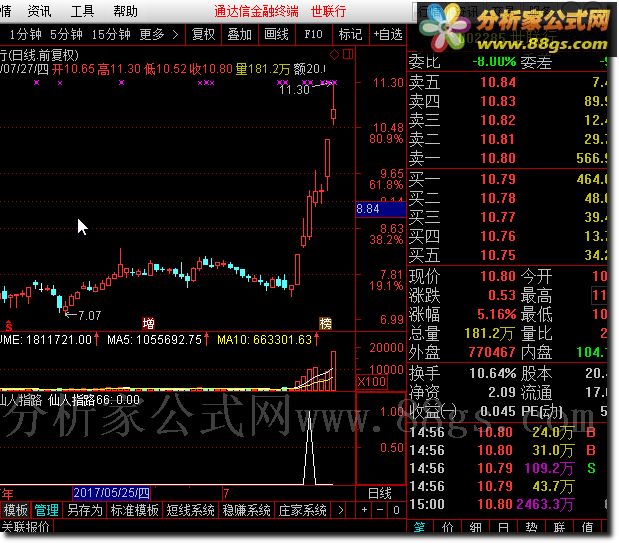Open template 管理 option

(46, 510)
